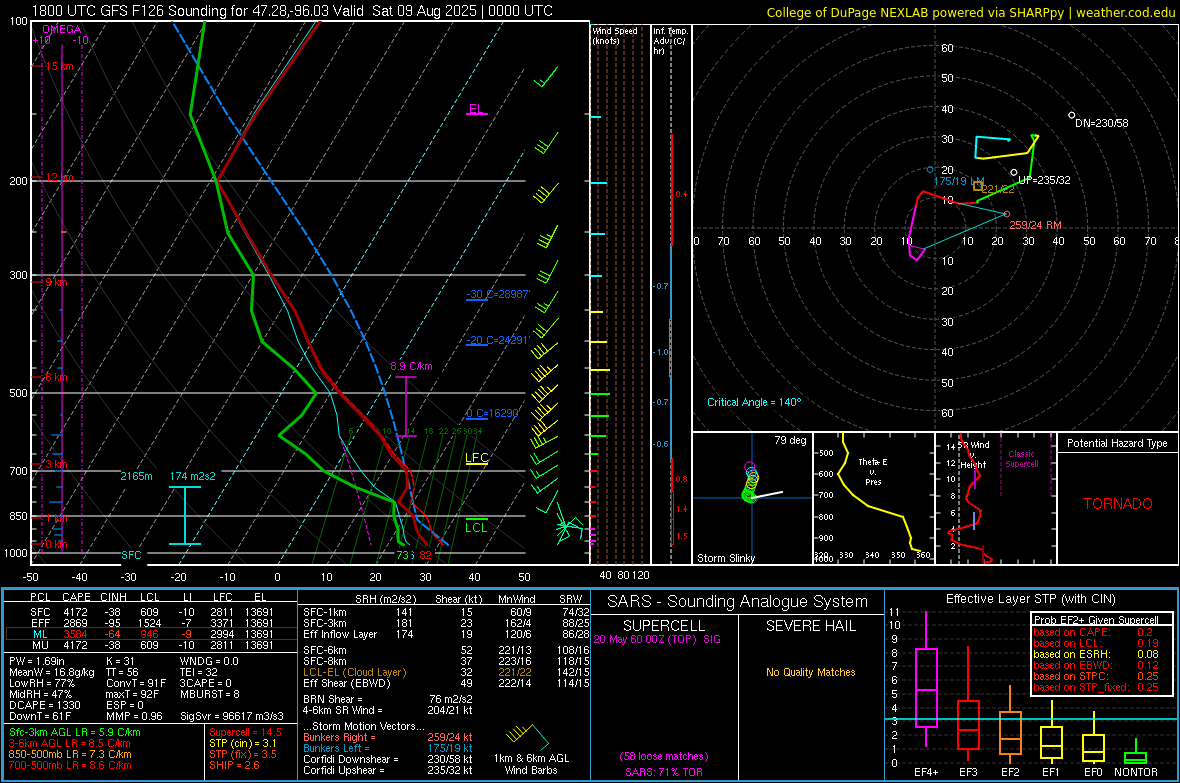Click the LCL-EL (Cloud Layer) row

tap(446, 672)
